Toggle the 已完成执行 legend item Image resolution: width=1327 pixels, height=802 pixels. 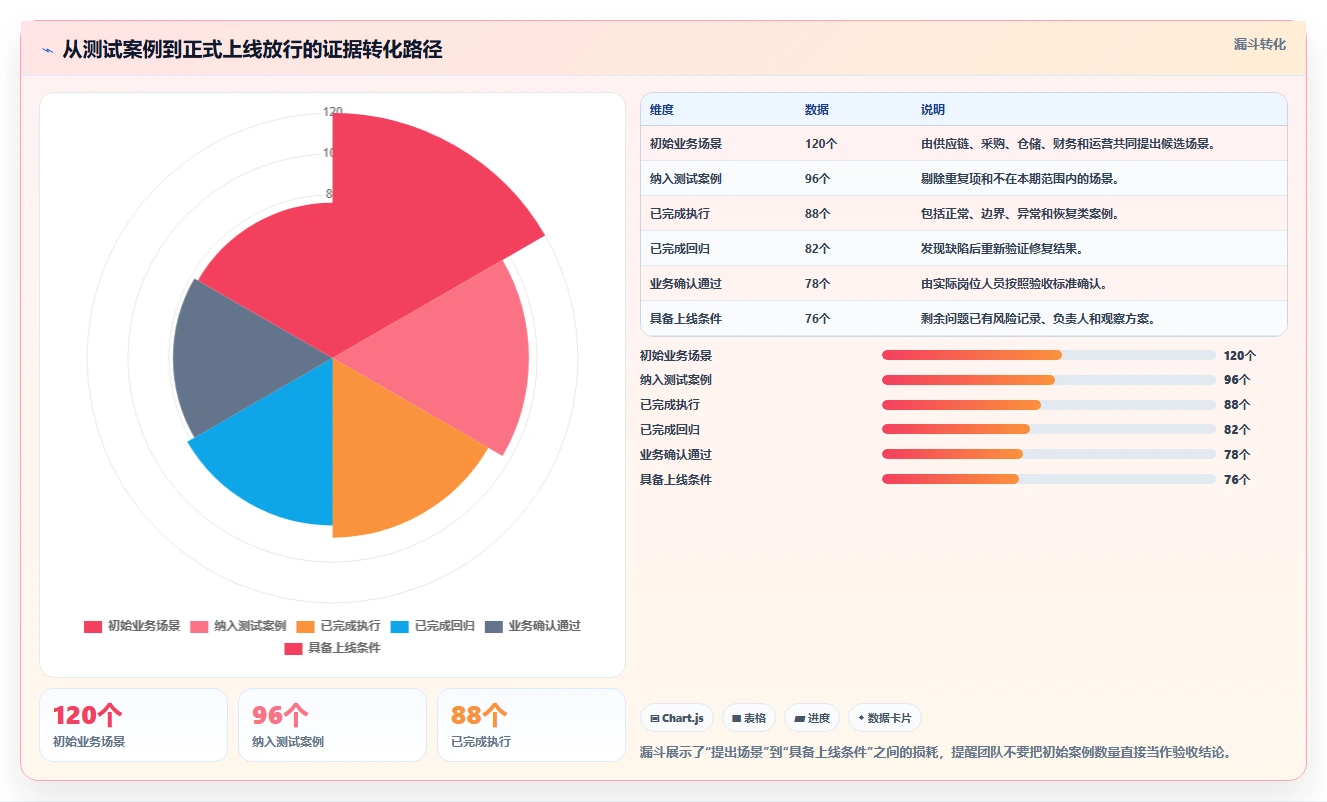click(338, 626)
